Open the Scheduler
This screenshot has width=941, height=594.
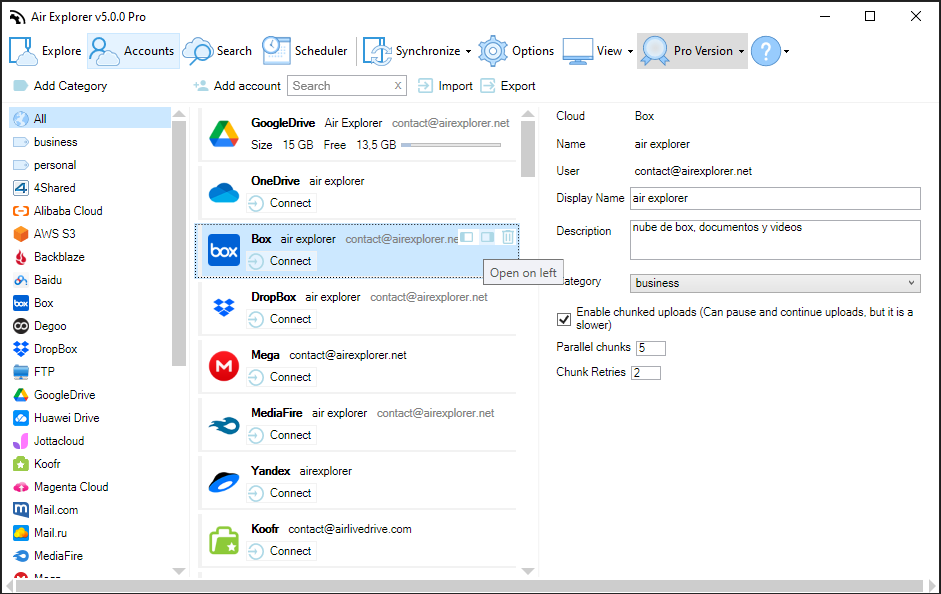click(x=305, y=51)
